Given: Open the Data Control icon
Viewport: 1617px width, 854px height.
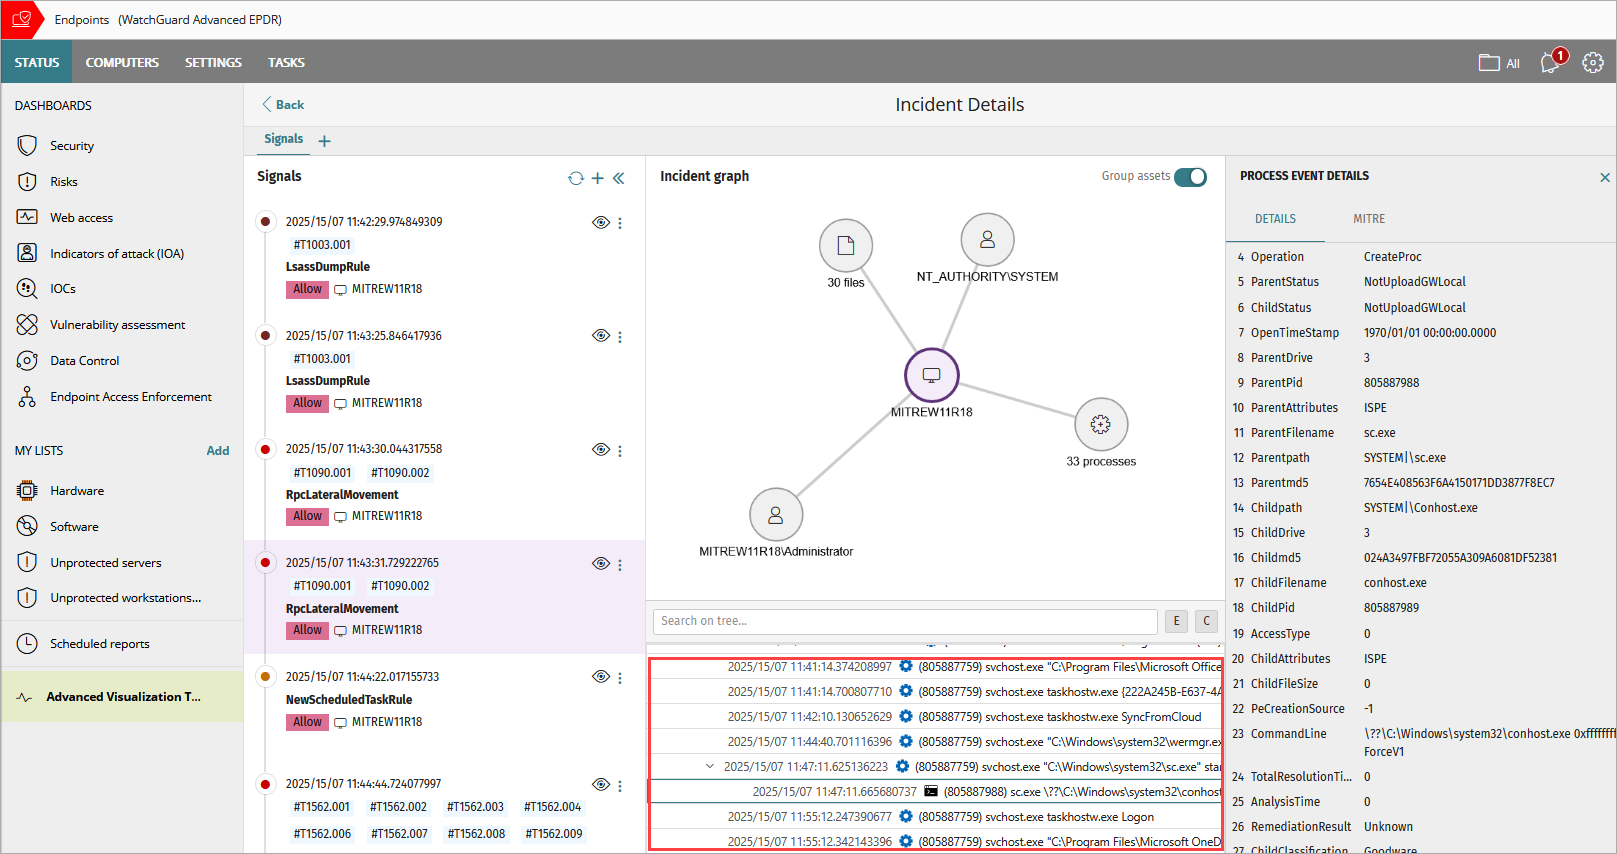Looking at the screenshot, I should 27,361.
